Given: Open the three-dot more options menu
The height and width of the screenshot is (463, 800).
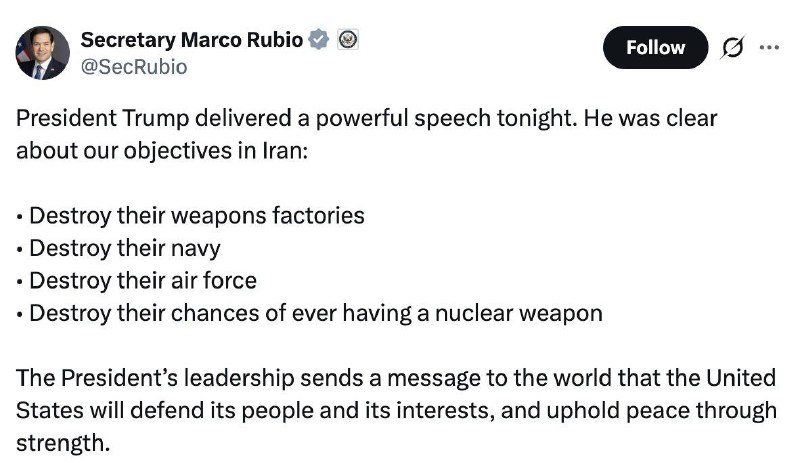Looking at the screenshot, I should coord(768,47).
